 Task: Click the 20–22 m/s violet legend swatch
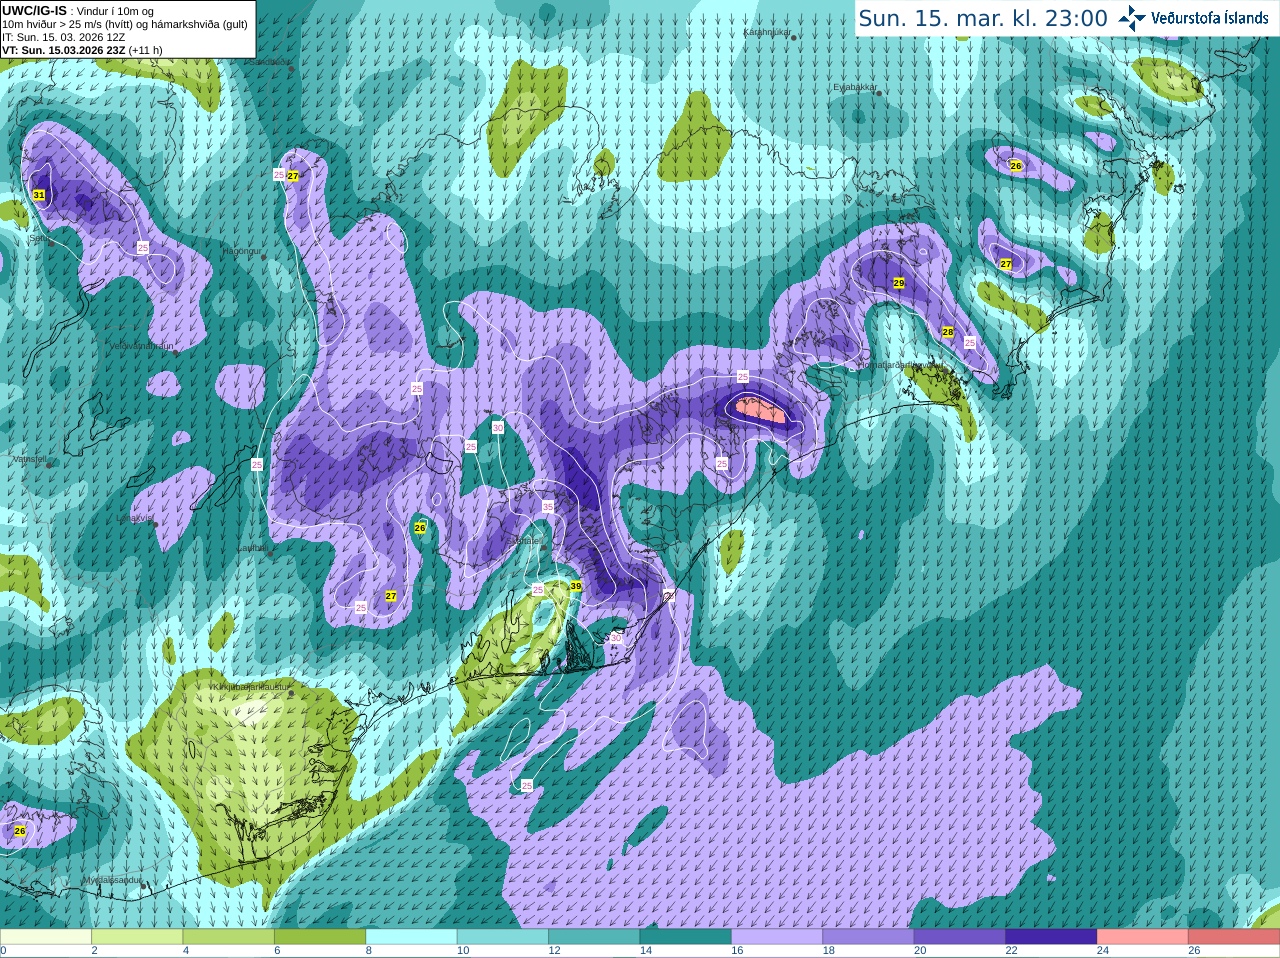click(960, 937)
